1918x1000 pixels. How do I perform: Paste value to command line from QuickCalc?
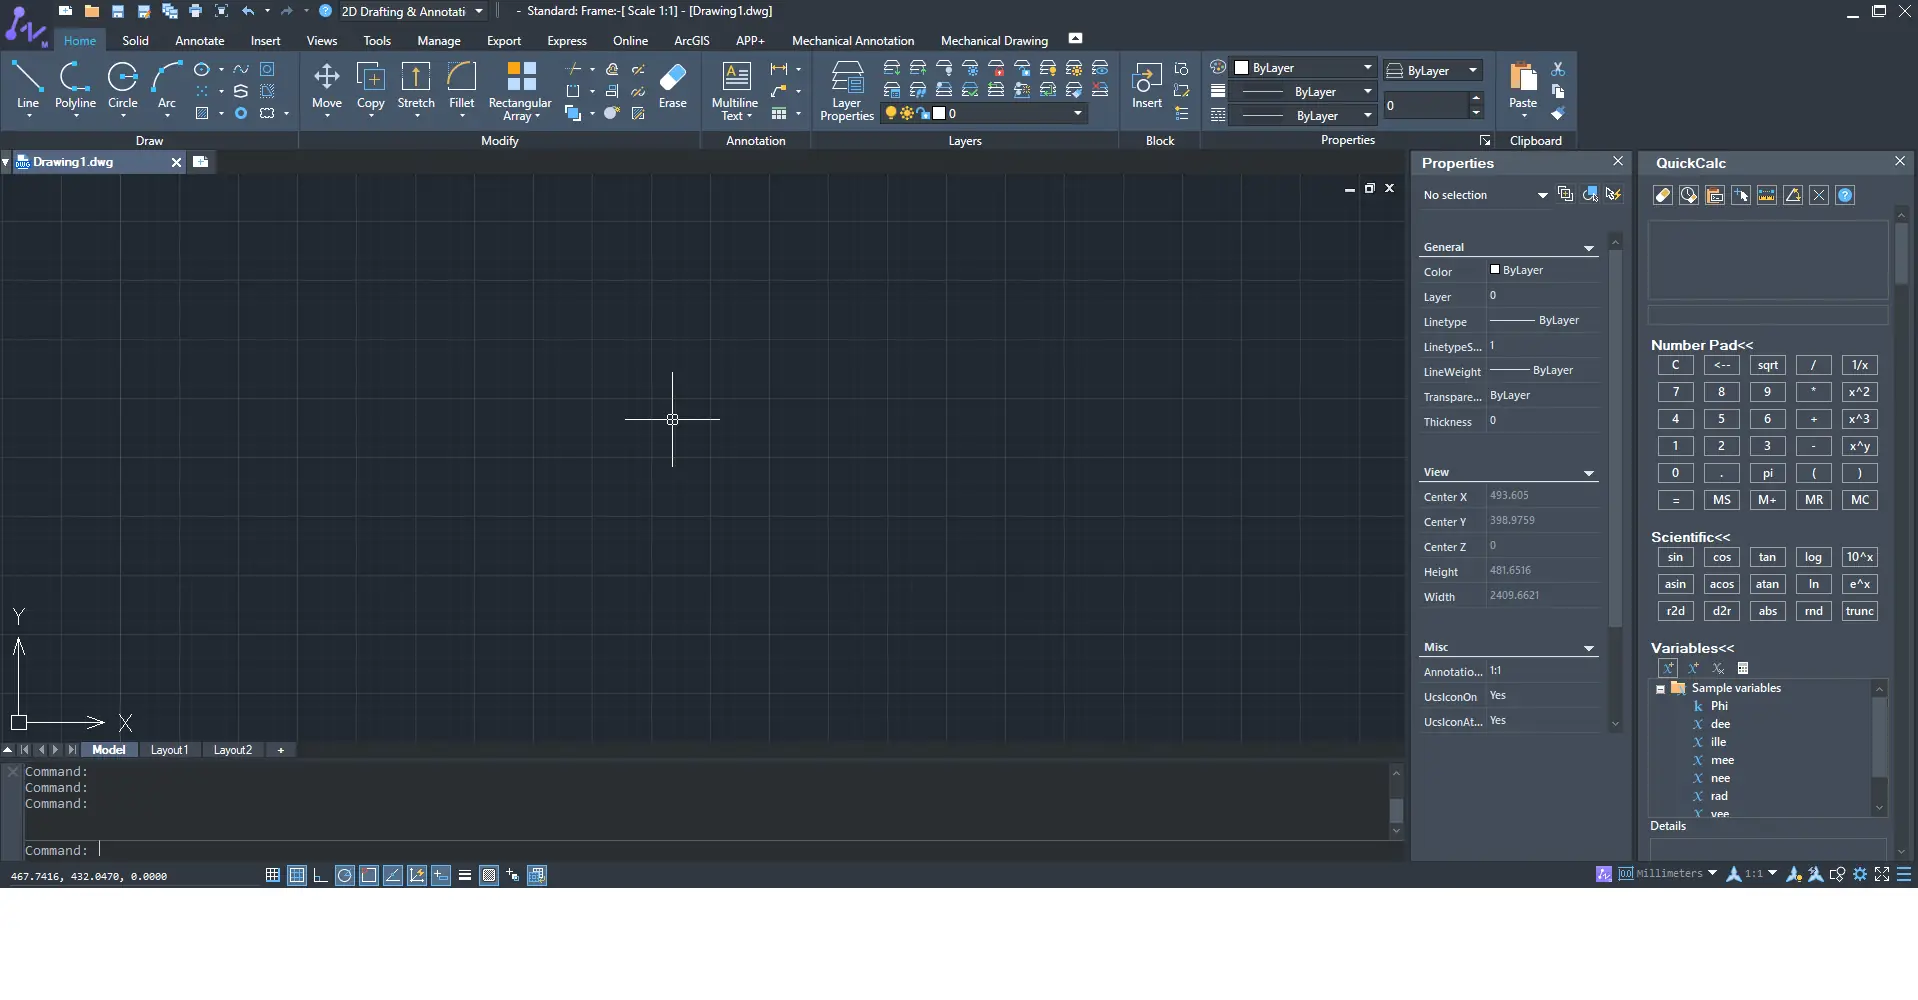coord(1715,195)
